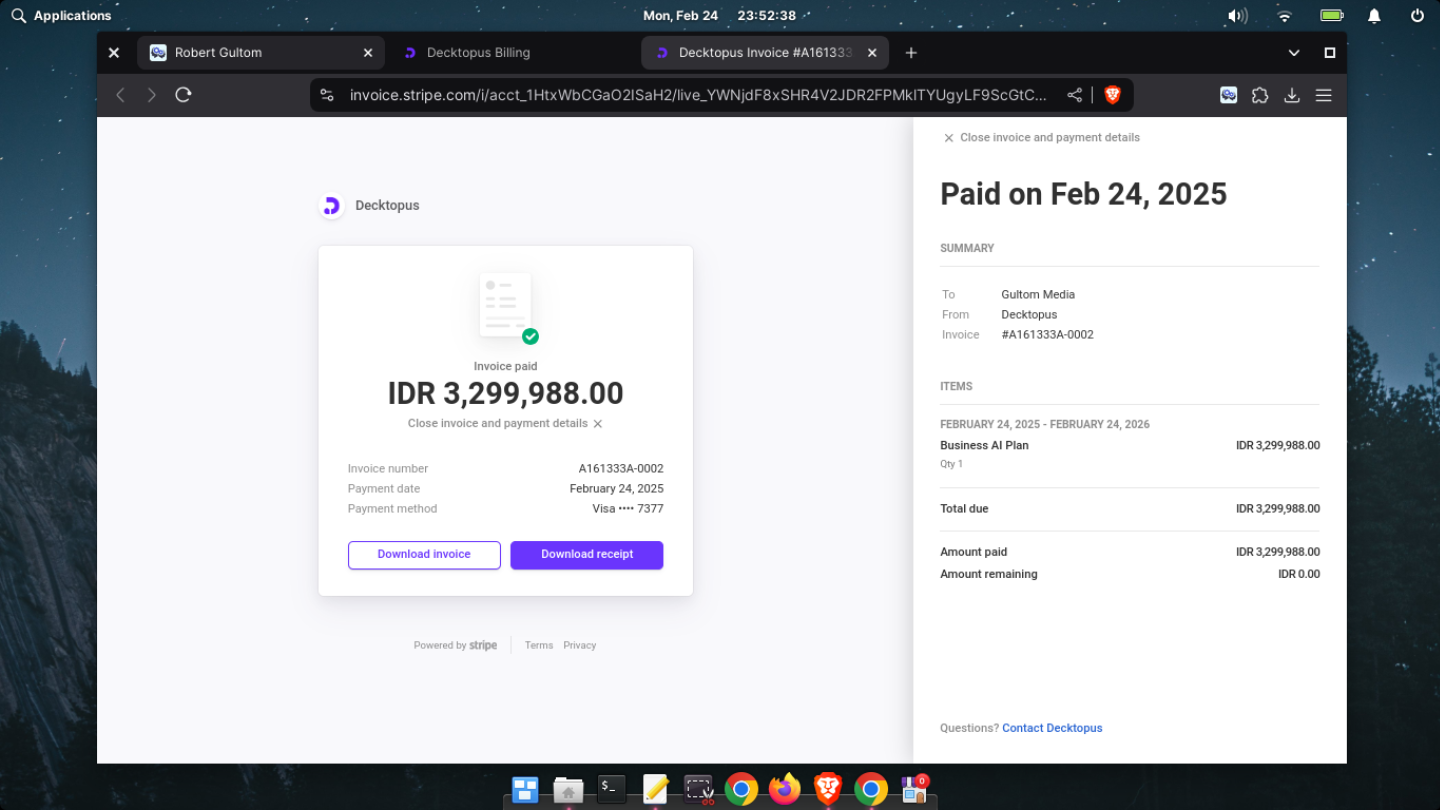Launch Firefox from the dock
Screen dimensions: 1440x810
click(785, 789)
